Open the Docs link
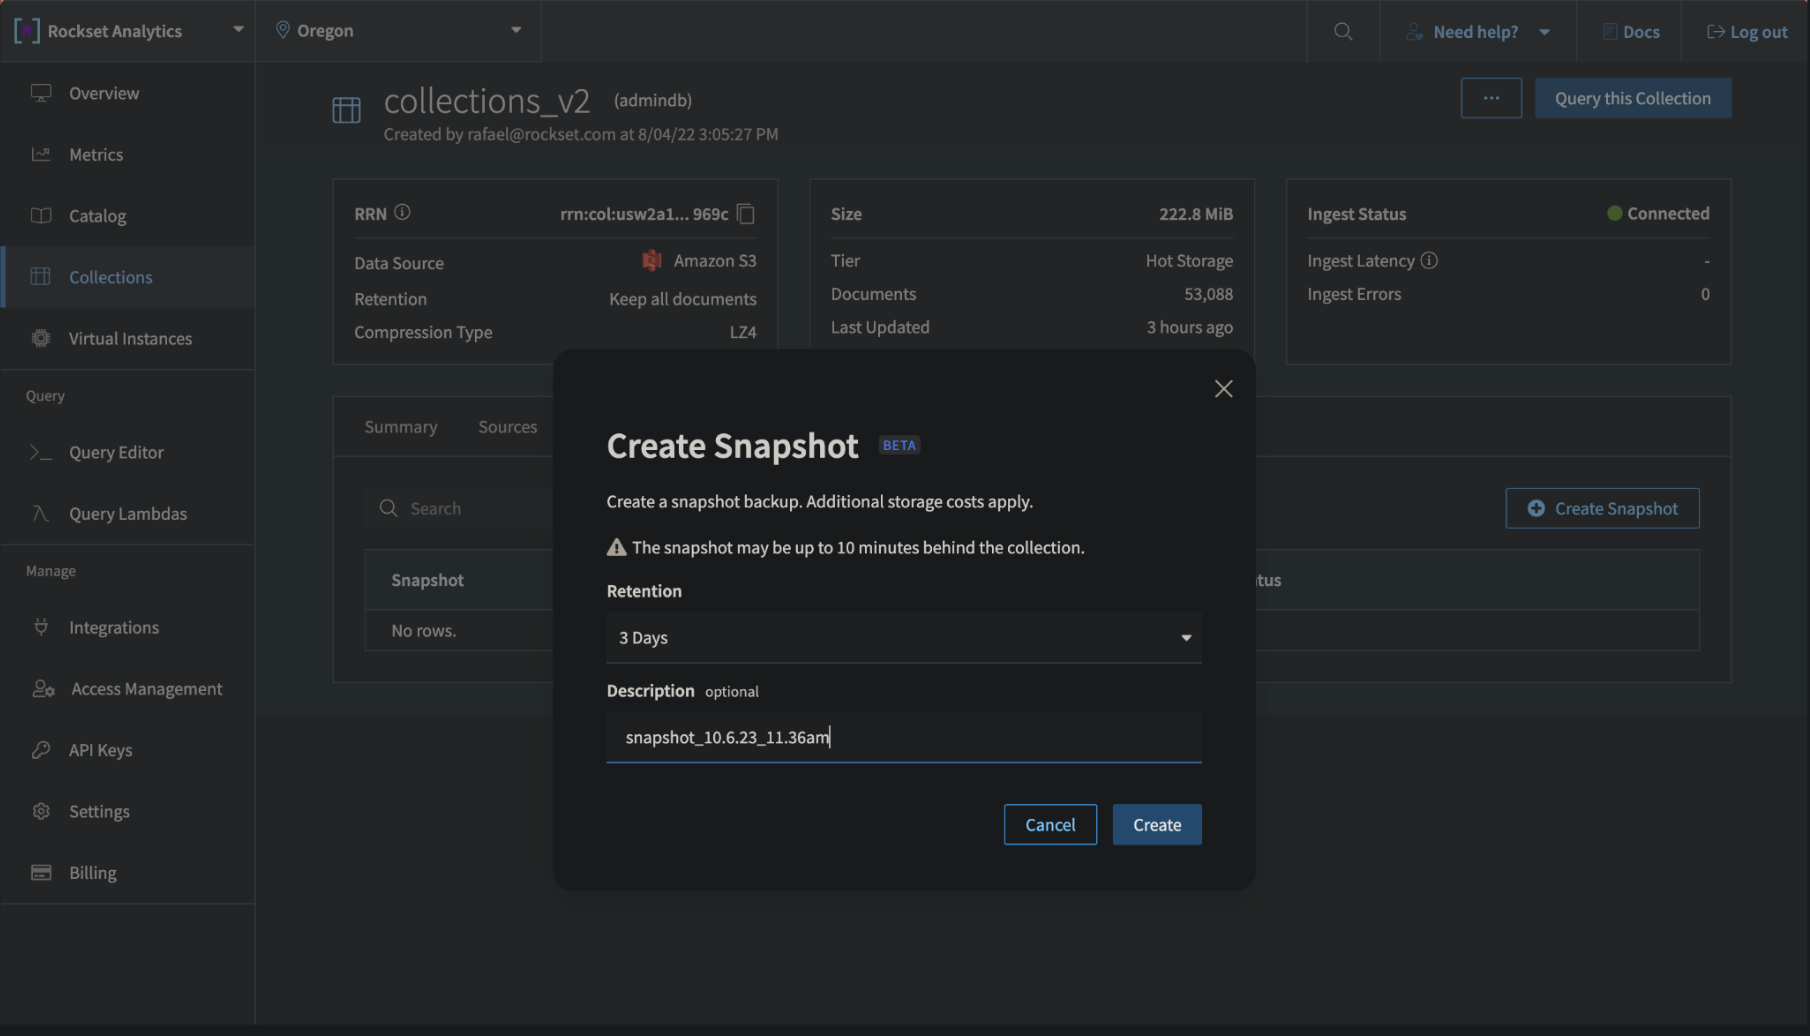Image resolution: width=1810 pixels, height=1036 pixels. tap(1630, 32)
